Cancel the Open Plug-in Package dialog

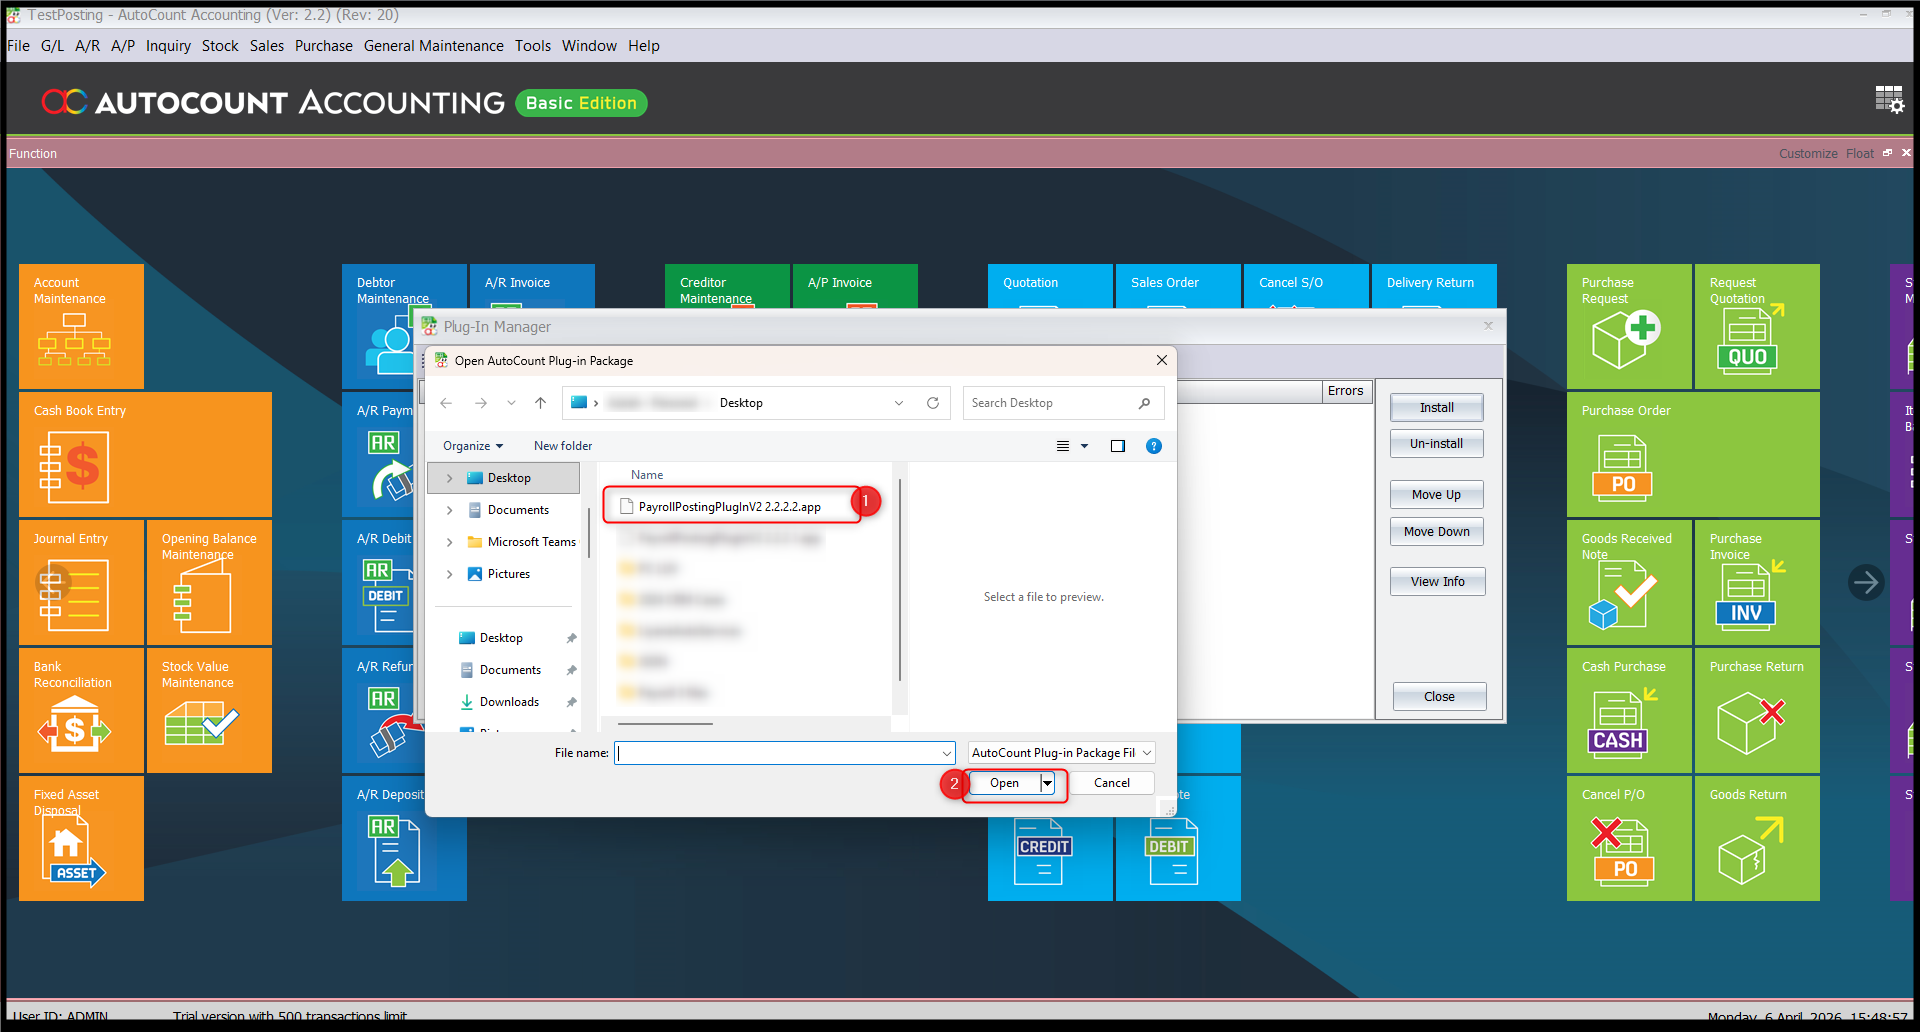tap(1112, 783)
